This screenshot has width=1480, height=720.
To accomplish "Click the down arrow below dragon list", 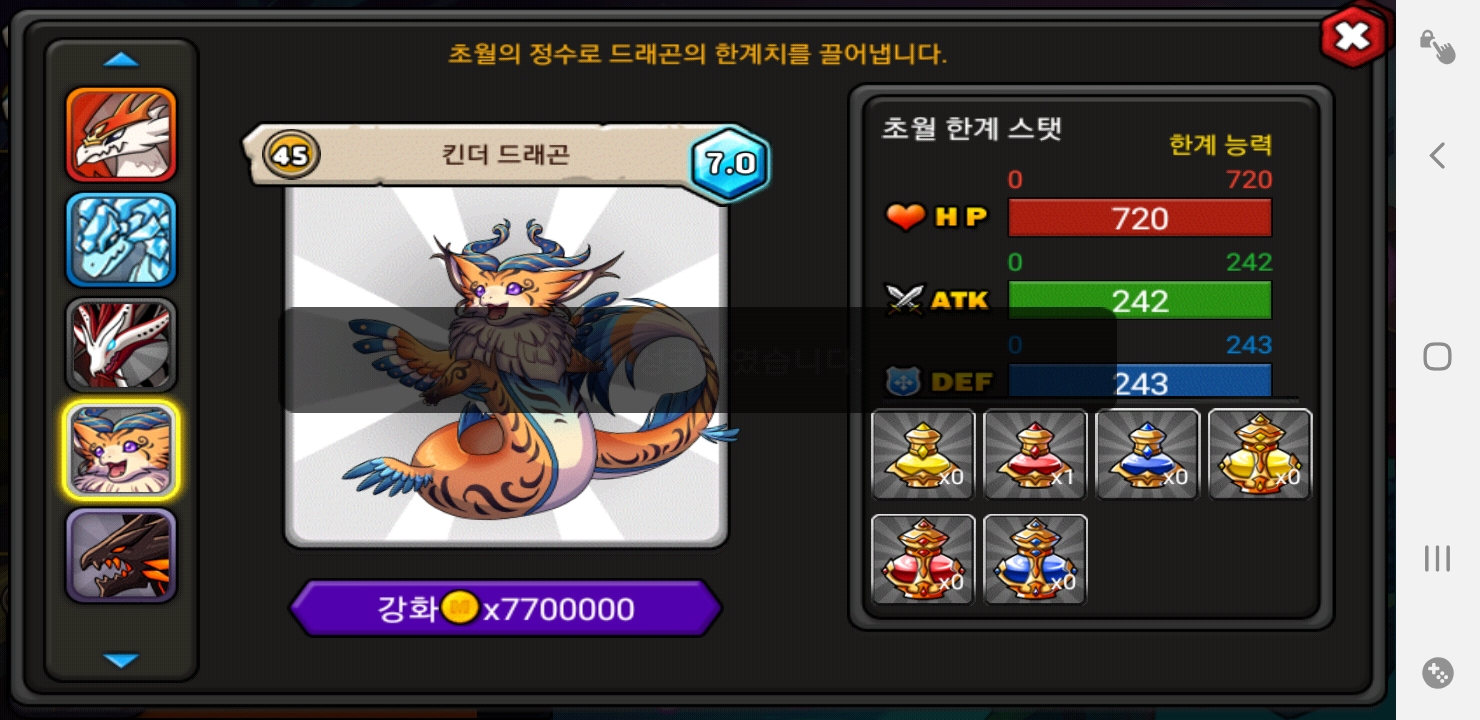I will [x=121, y=661].
